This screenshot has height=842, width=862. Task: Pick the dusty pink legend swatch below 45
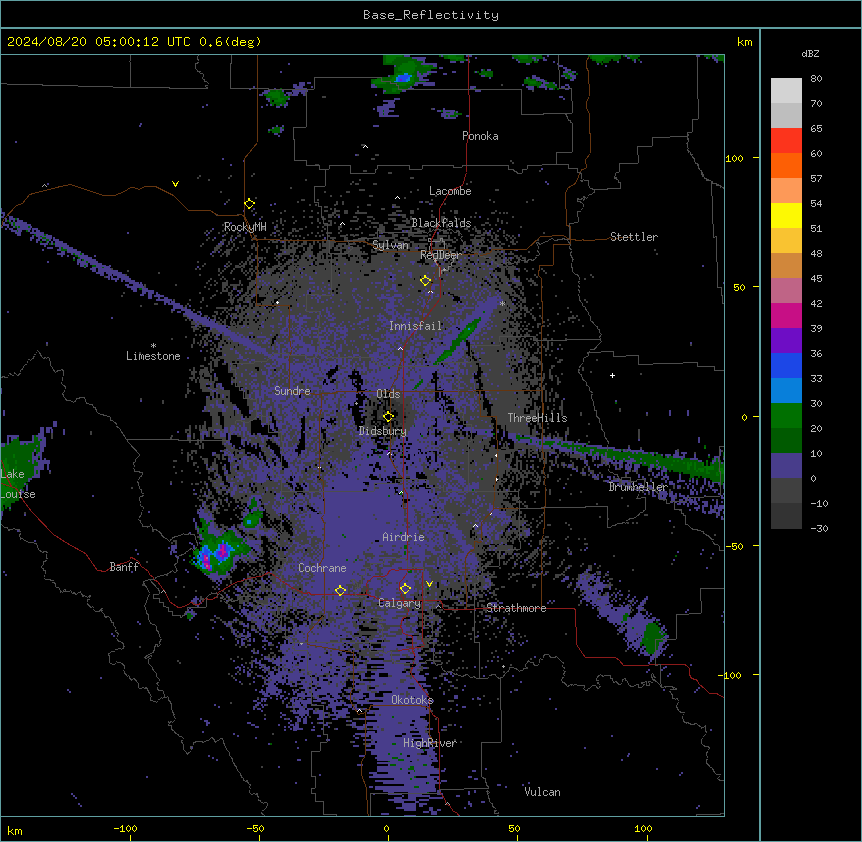click(x=786, y=291)
